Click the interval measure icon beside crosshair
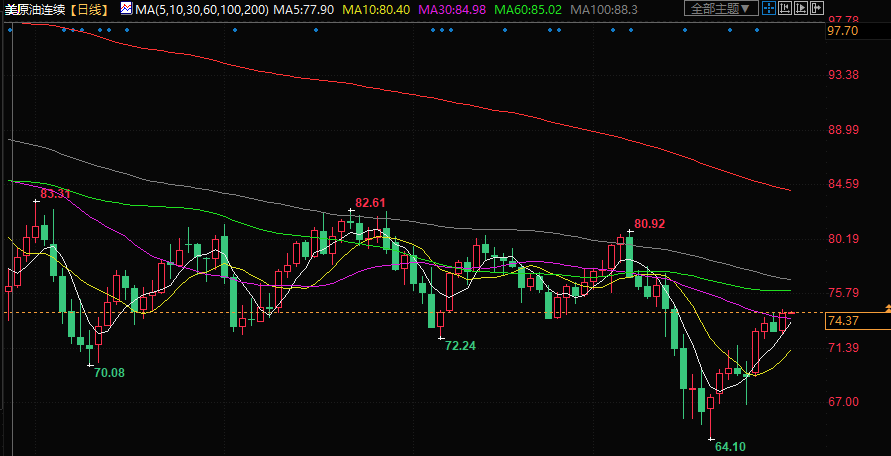The width and height of the screenshot is (891, 456). (785, 8)
